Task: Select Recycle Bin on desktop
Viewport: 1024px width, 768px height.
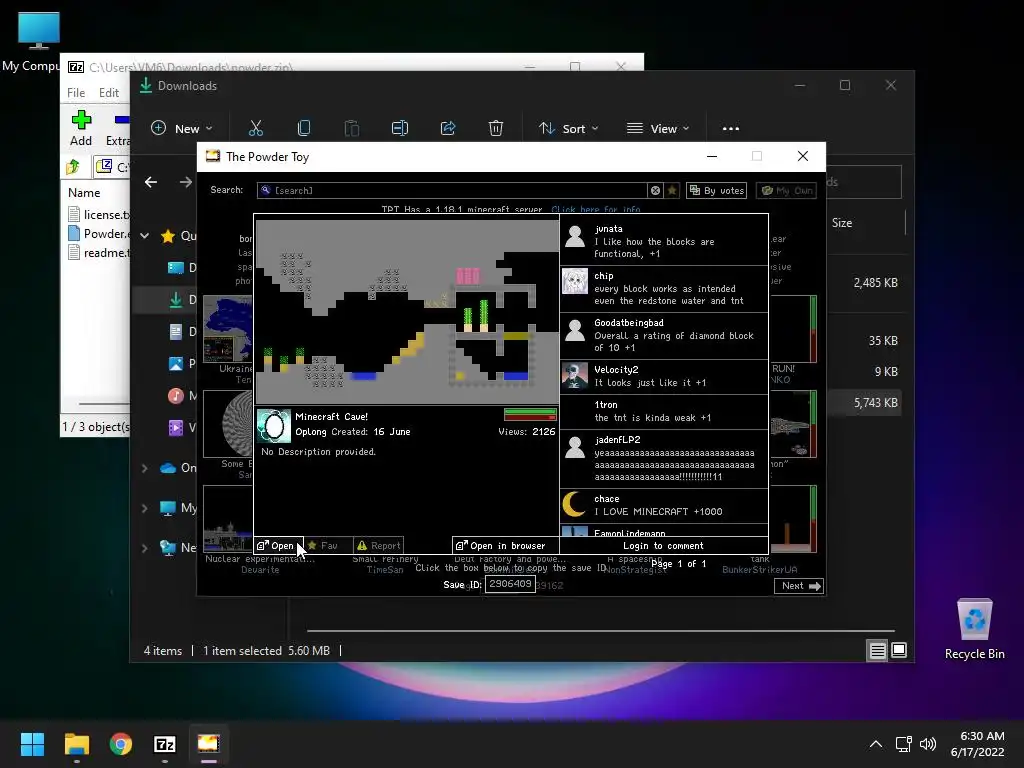Action: (x=974, y=630)
